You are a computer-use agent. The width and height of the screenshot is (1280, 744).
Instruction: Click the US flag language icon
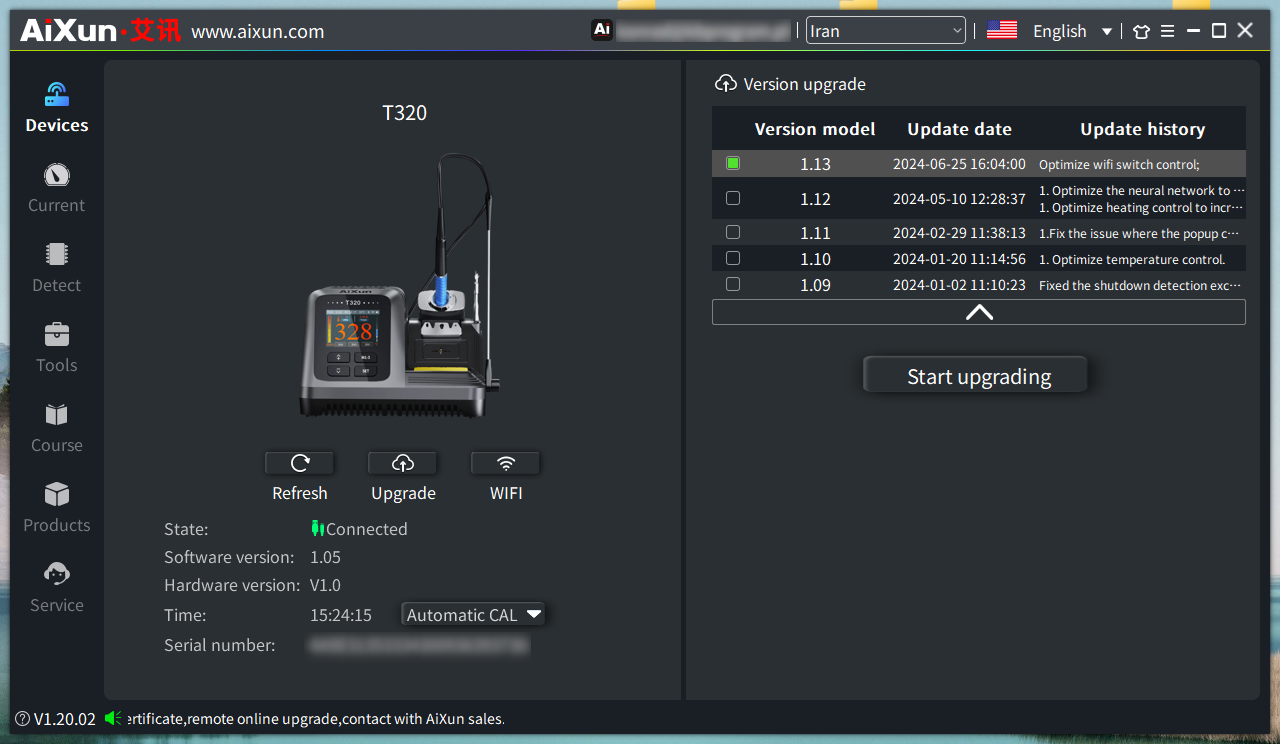(x=1002, y=30)
